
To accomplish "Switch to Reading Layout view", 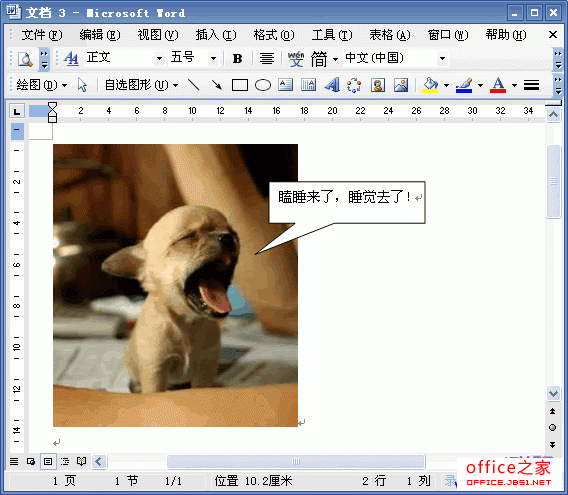I will [x=82, y=462].
